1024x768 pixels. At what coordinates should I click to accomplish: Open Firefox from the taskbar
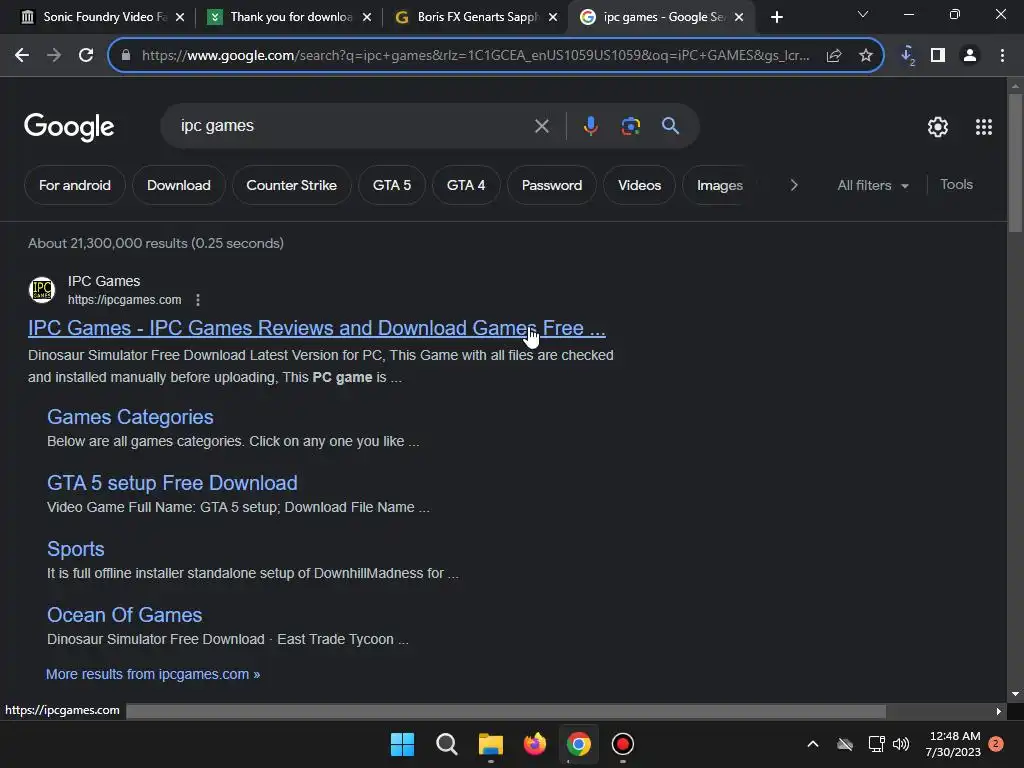click(x=535, y=744)
